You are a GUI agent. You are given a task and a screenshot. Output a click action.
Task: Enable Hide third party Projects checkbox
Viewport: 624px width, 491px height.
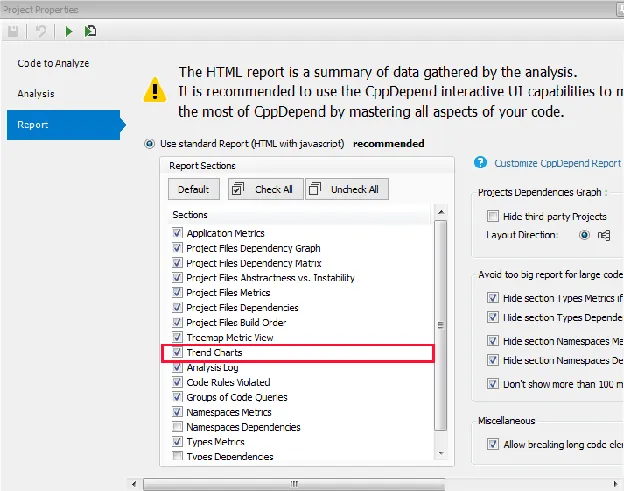[x=493, y=216]
